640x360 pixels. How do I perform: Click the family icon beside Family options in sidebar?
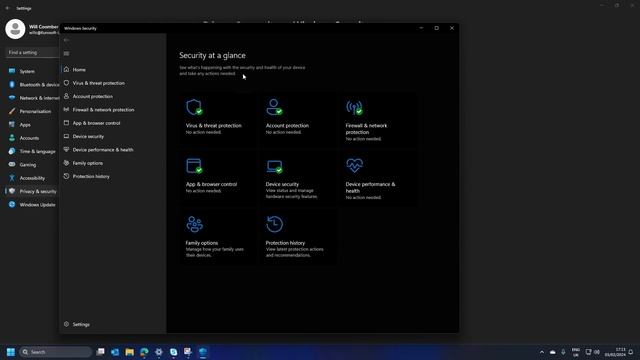[x=67, y=163]
